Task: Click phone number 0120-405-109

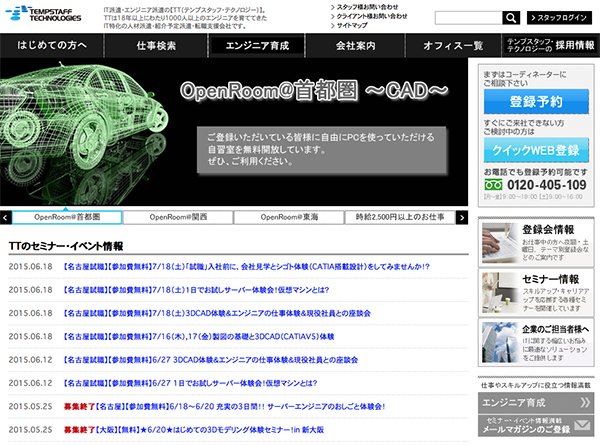Action: [x=546, y=185]
